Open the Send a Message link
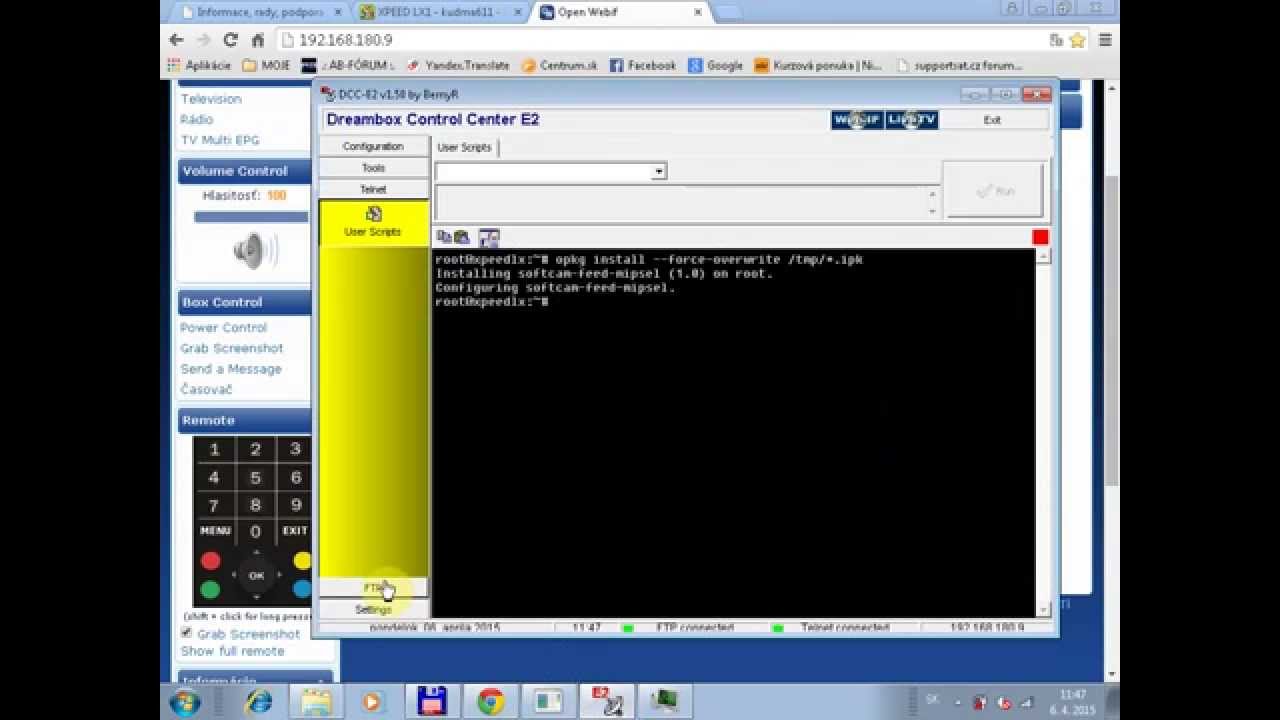Screen dimensions: 1280x720 pos(231,369)
